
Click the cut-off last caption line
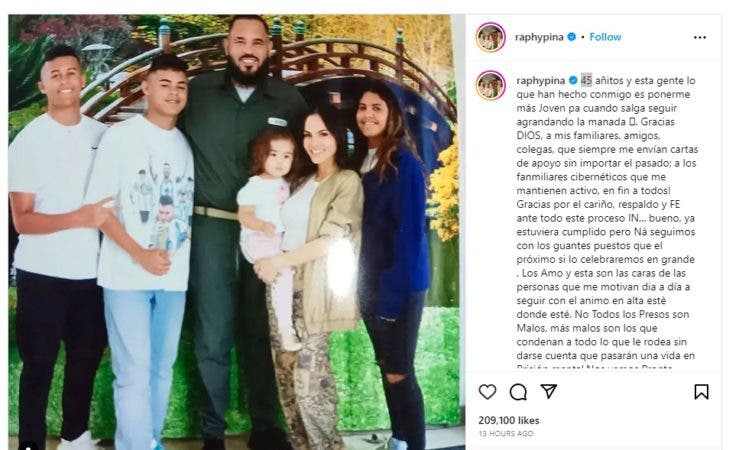(x=595, y=367)
